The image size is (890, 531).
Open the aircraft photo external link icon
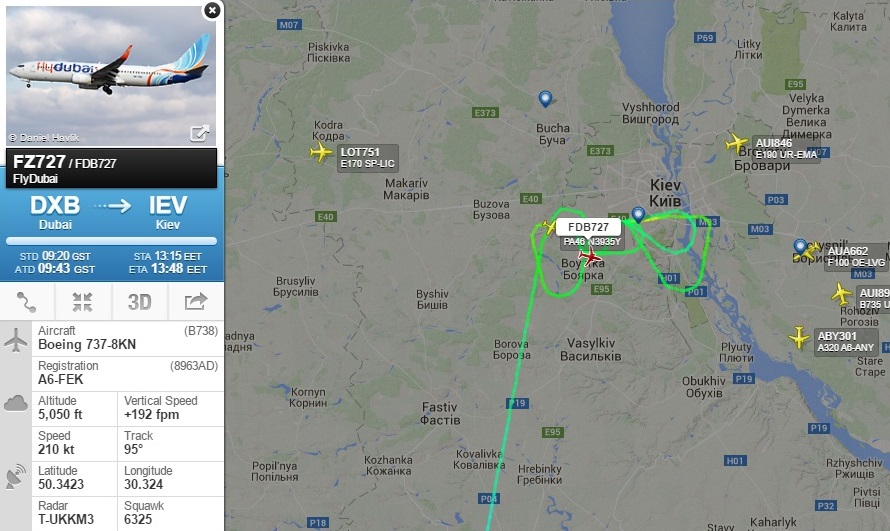(x=199, y=133)
